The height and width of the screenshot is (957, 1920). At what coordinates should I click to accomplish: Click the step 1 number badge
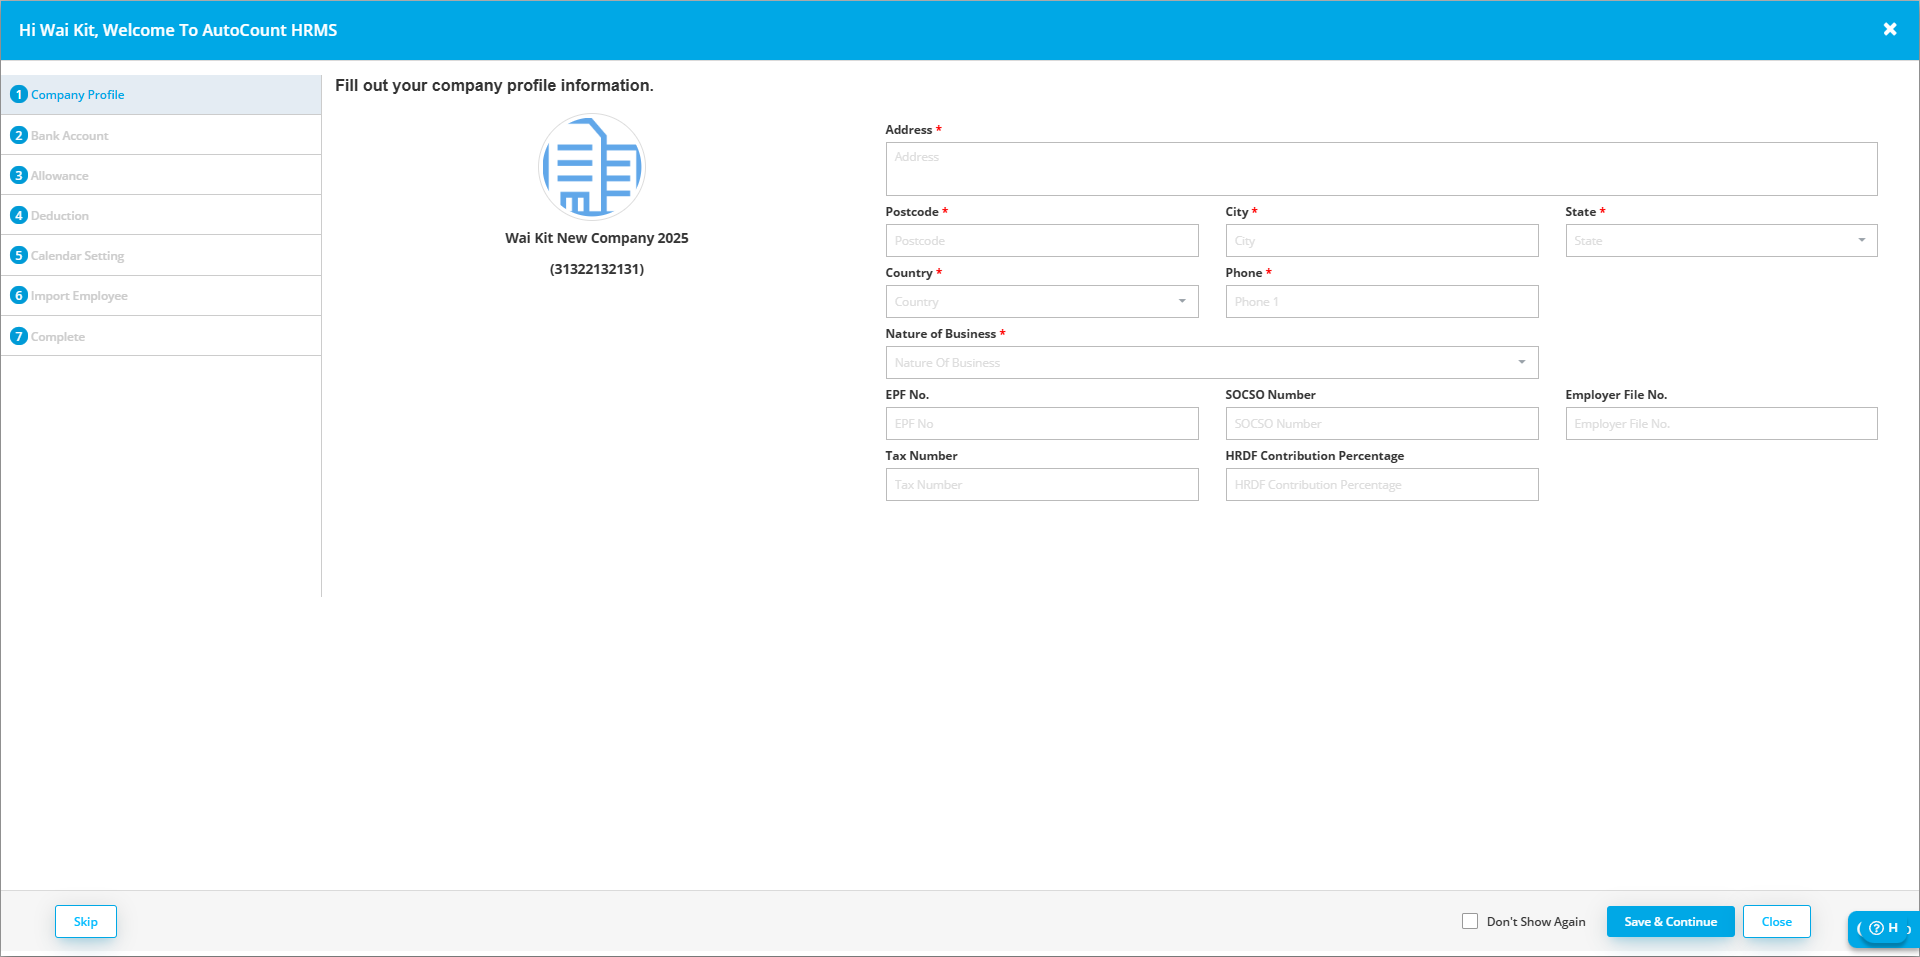coord(19,94)
